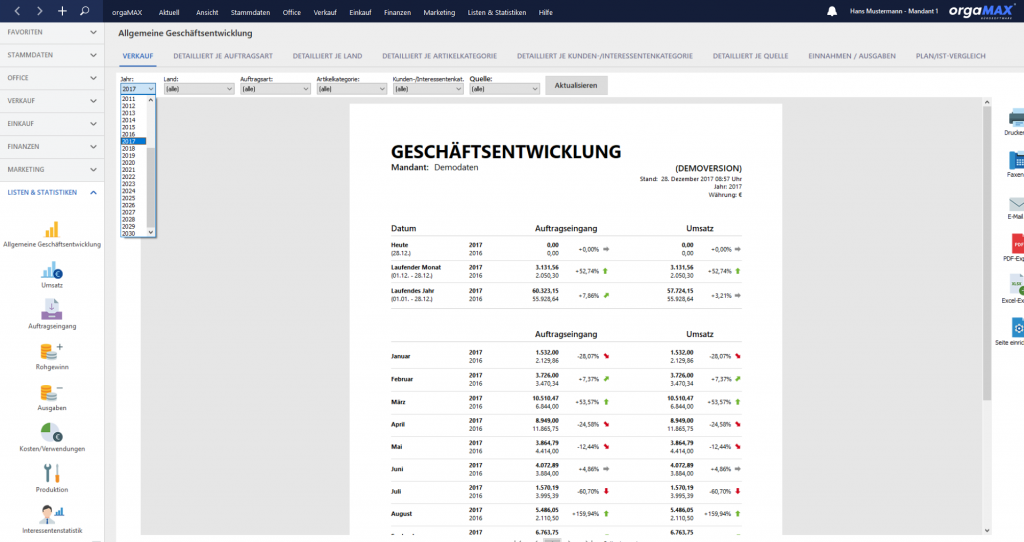Switch to Detailliert je Land tab
1024x542 pixels.
click(x=327, y=56)
